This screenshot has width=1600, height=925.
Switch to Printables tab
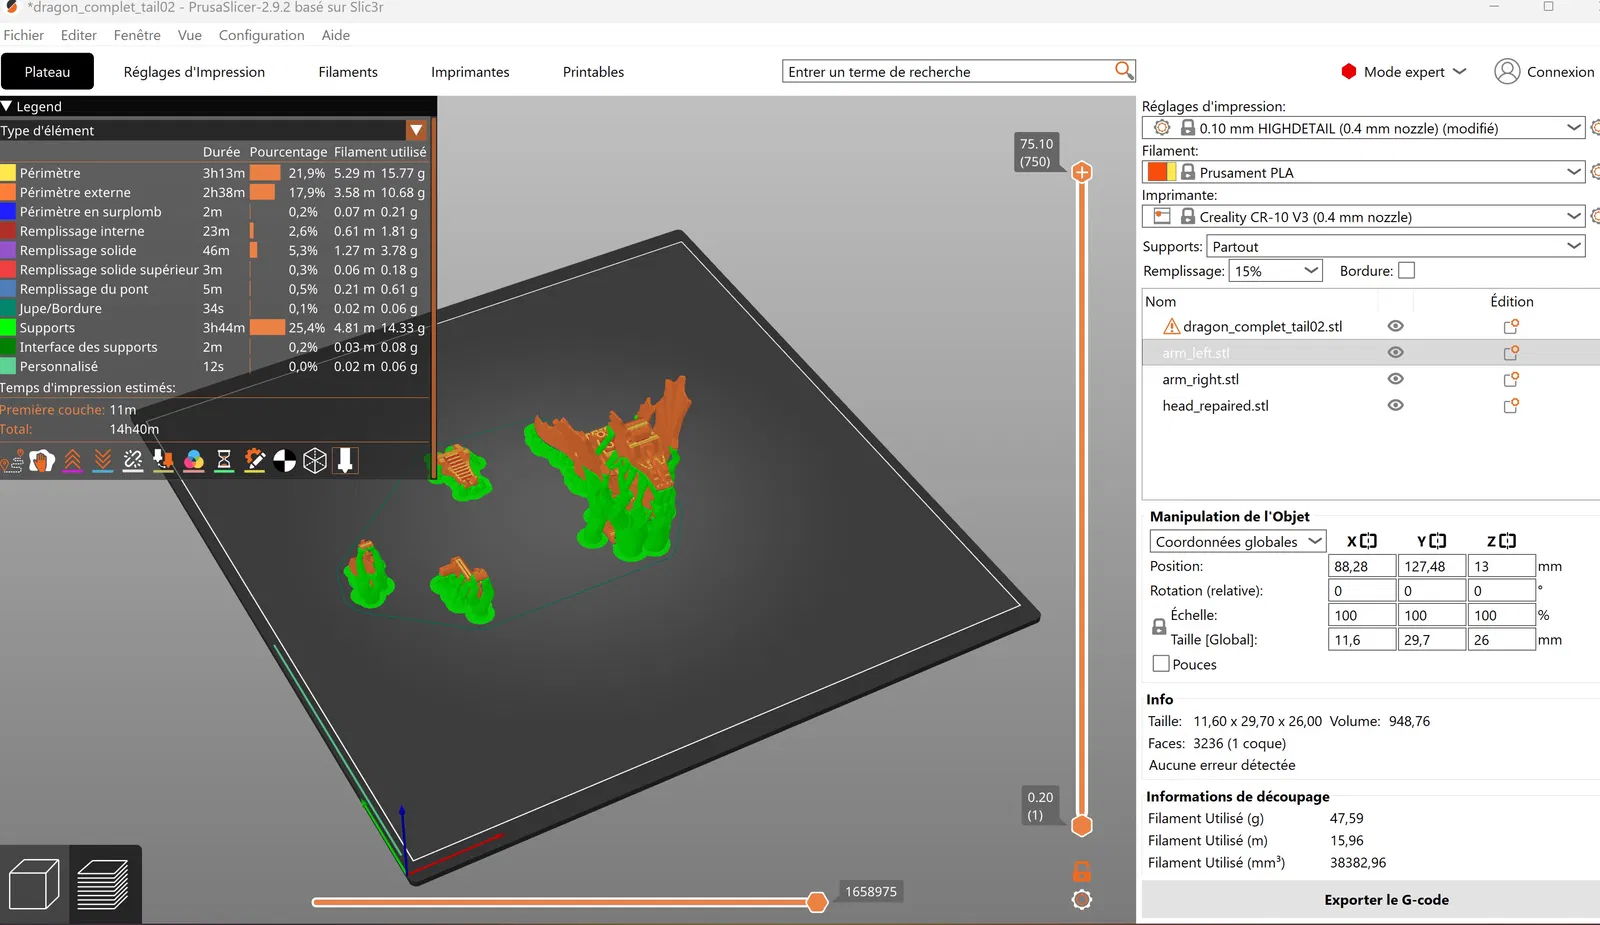pos(593,72)
